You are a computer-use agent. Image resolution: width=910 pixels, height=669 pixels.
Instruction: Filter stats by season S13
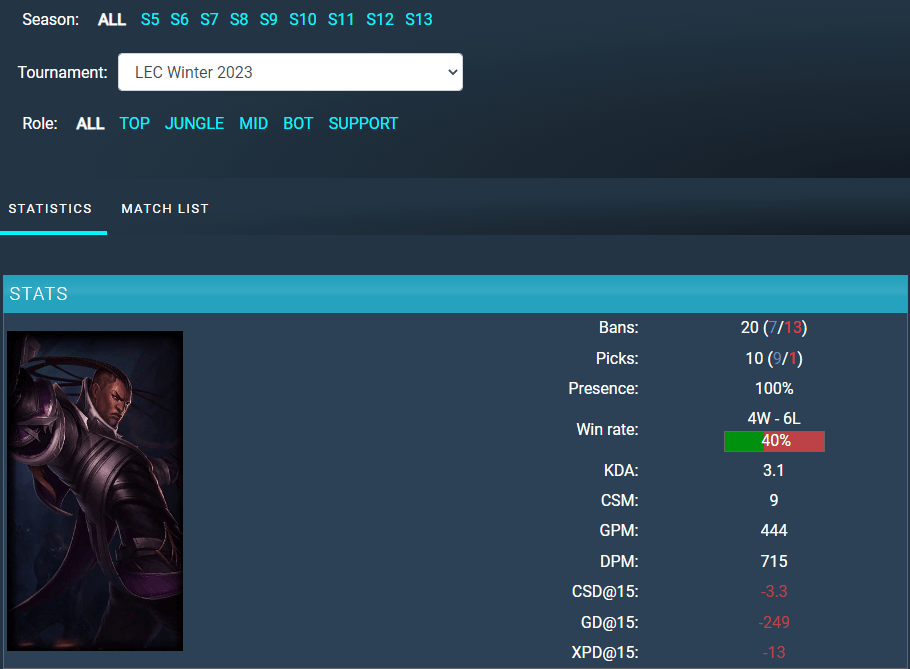(418, 20)
